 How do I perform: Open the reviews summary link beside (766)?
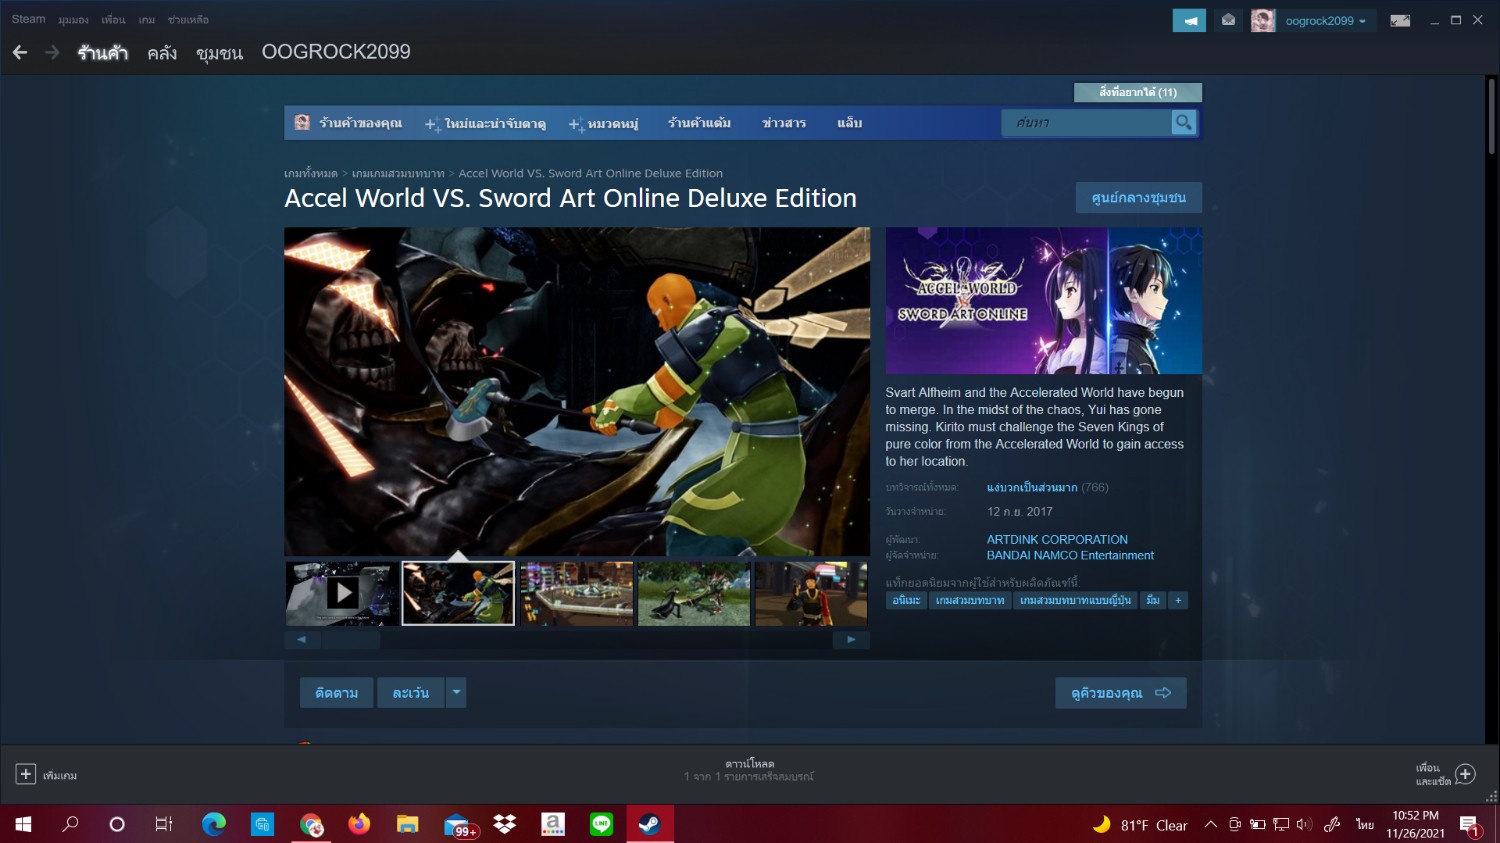click(x=1032, y=488)
